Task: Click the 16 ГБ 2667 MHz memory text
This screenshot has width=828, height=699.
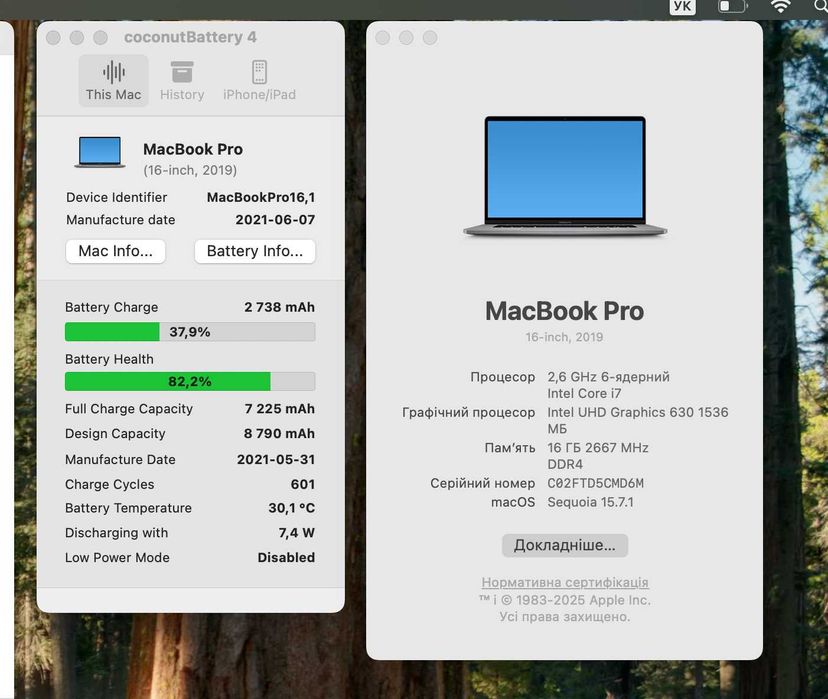Action: click(x=598, y=448)
